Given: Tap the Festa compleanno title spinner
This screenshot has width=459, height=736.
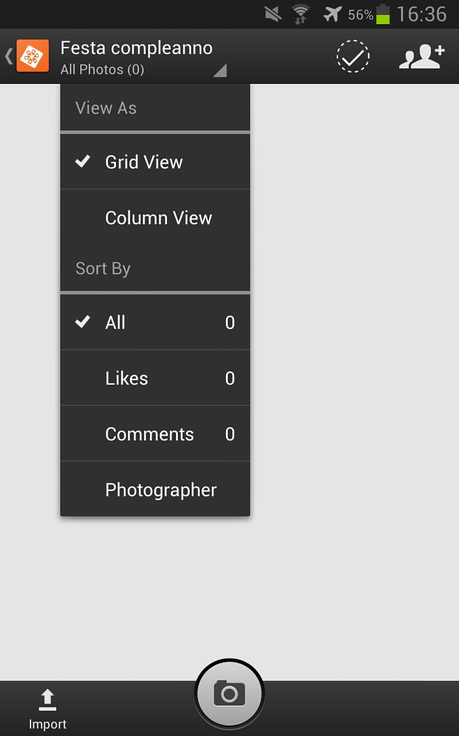Looking at the screenshot, I should click(x=137, y=48).
